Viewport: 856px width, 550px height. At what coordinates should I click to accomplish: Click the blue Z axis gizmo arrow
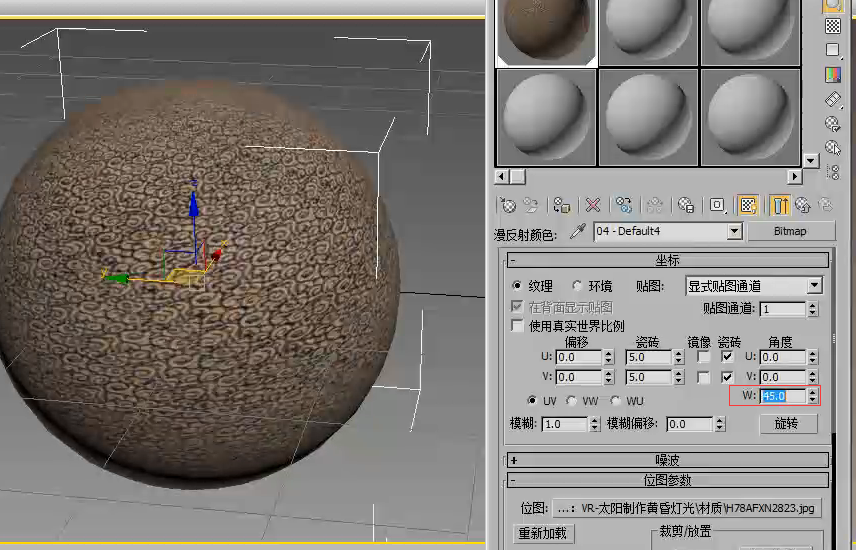193,203
